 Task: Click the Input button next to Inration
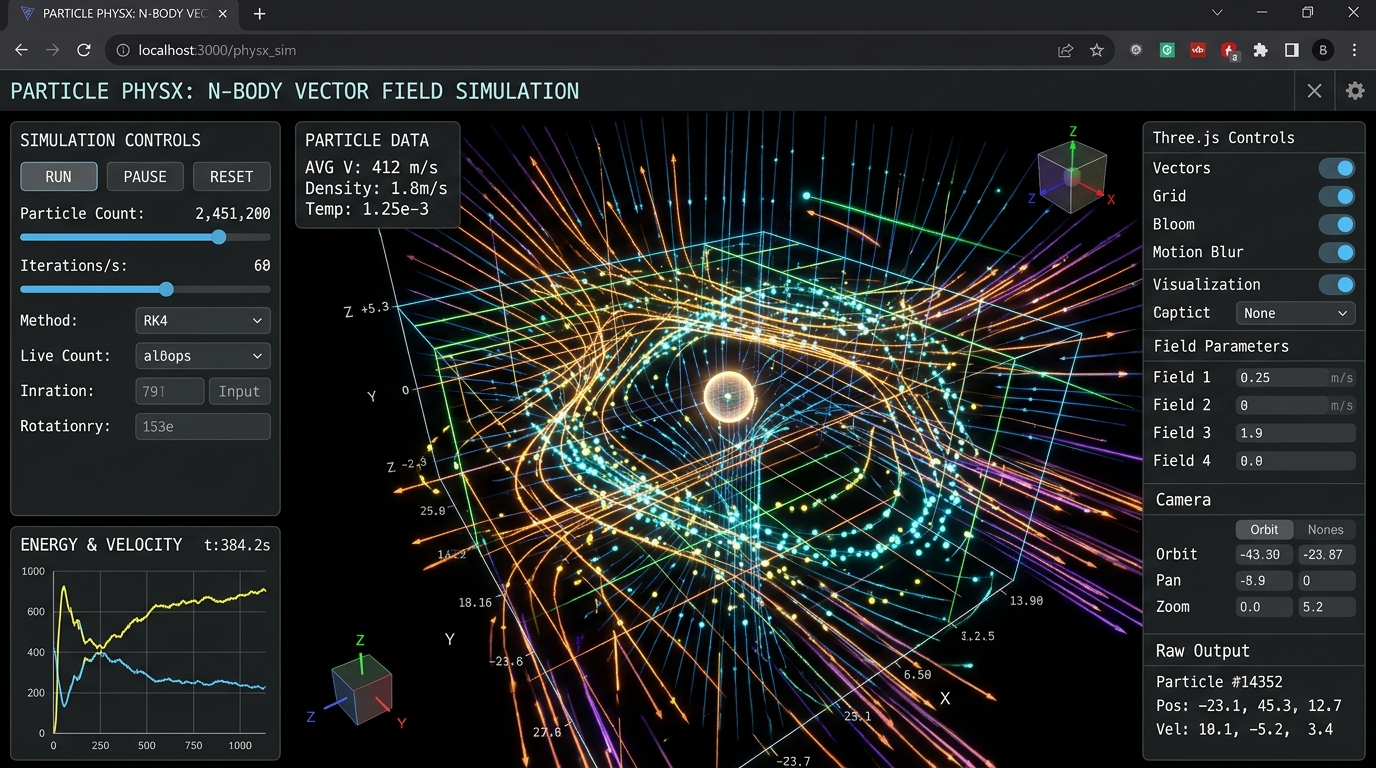(x=239, y=391)
